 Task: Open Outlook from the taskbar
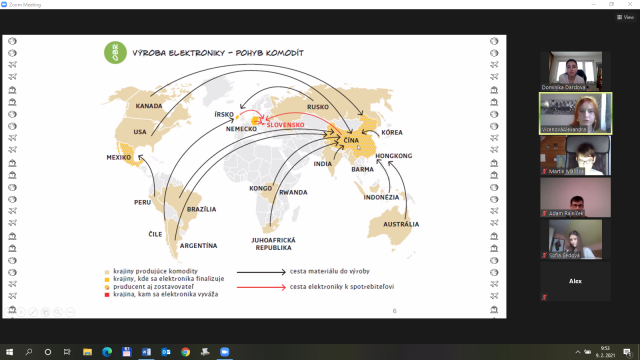pos(166,352)
